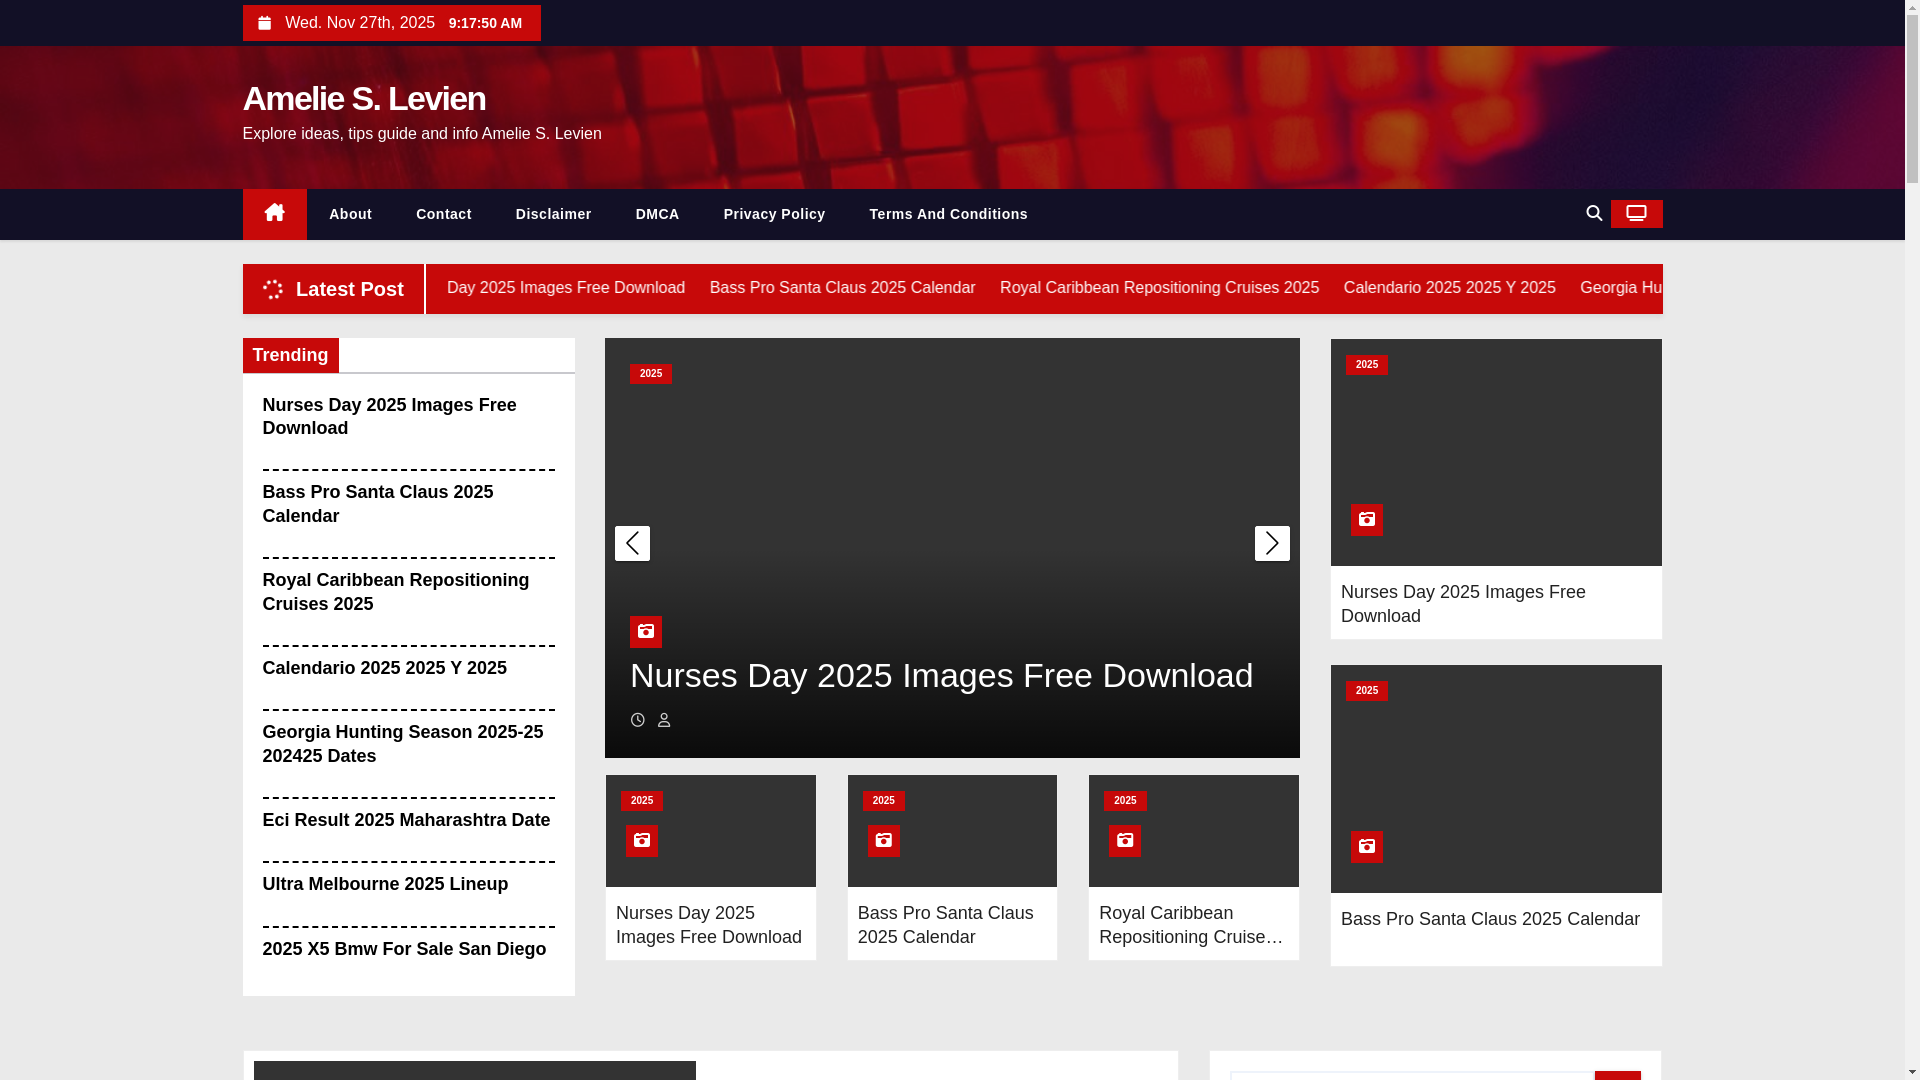Viewport: 1920px width, 1080px height.
Task: Open Terms And Conditions page
Action: click(x=948, y=214)
